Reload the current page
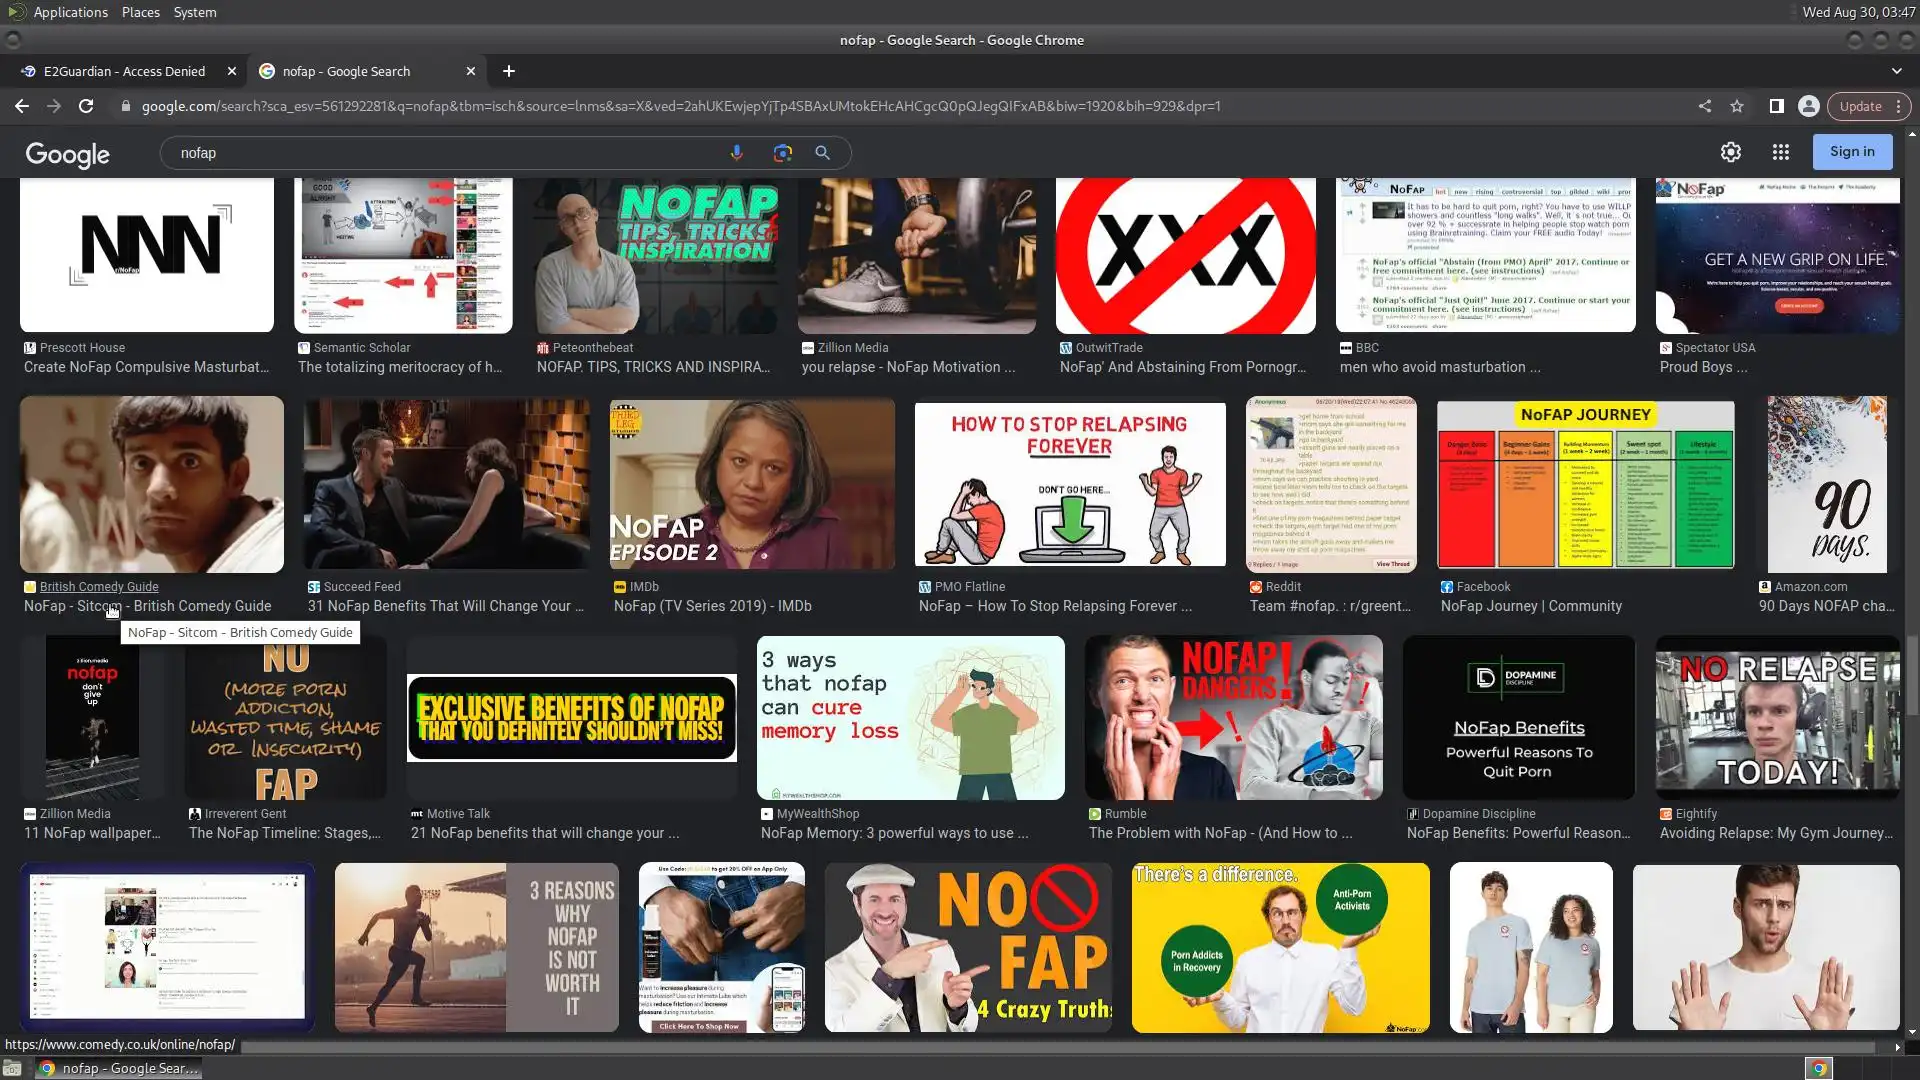The image size is (1920, 1080). 86,106
